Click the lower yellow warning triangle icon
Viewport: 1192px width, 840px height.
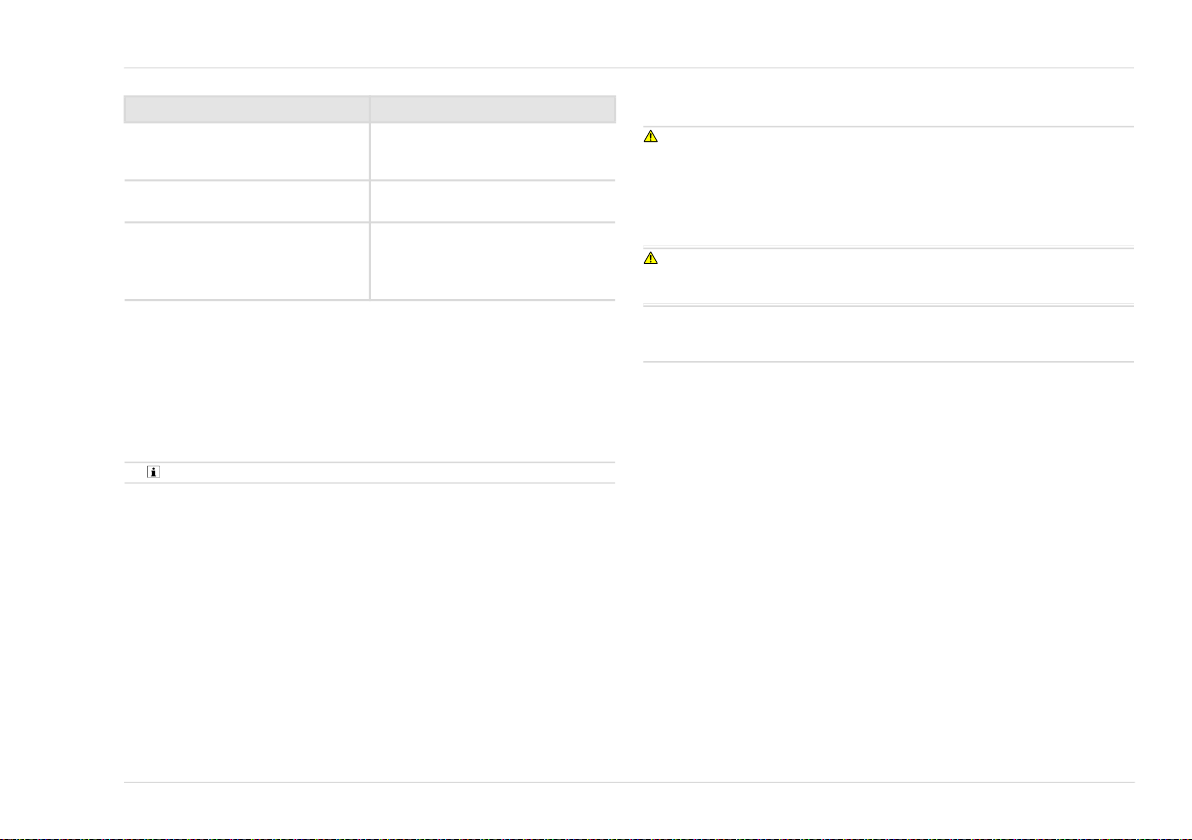(x=651, y=258)
